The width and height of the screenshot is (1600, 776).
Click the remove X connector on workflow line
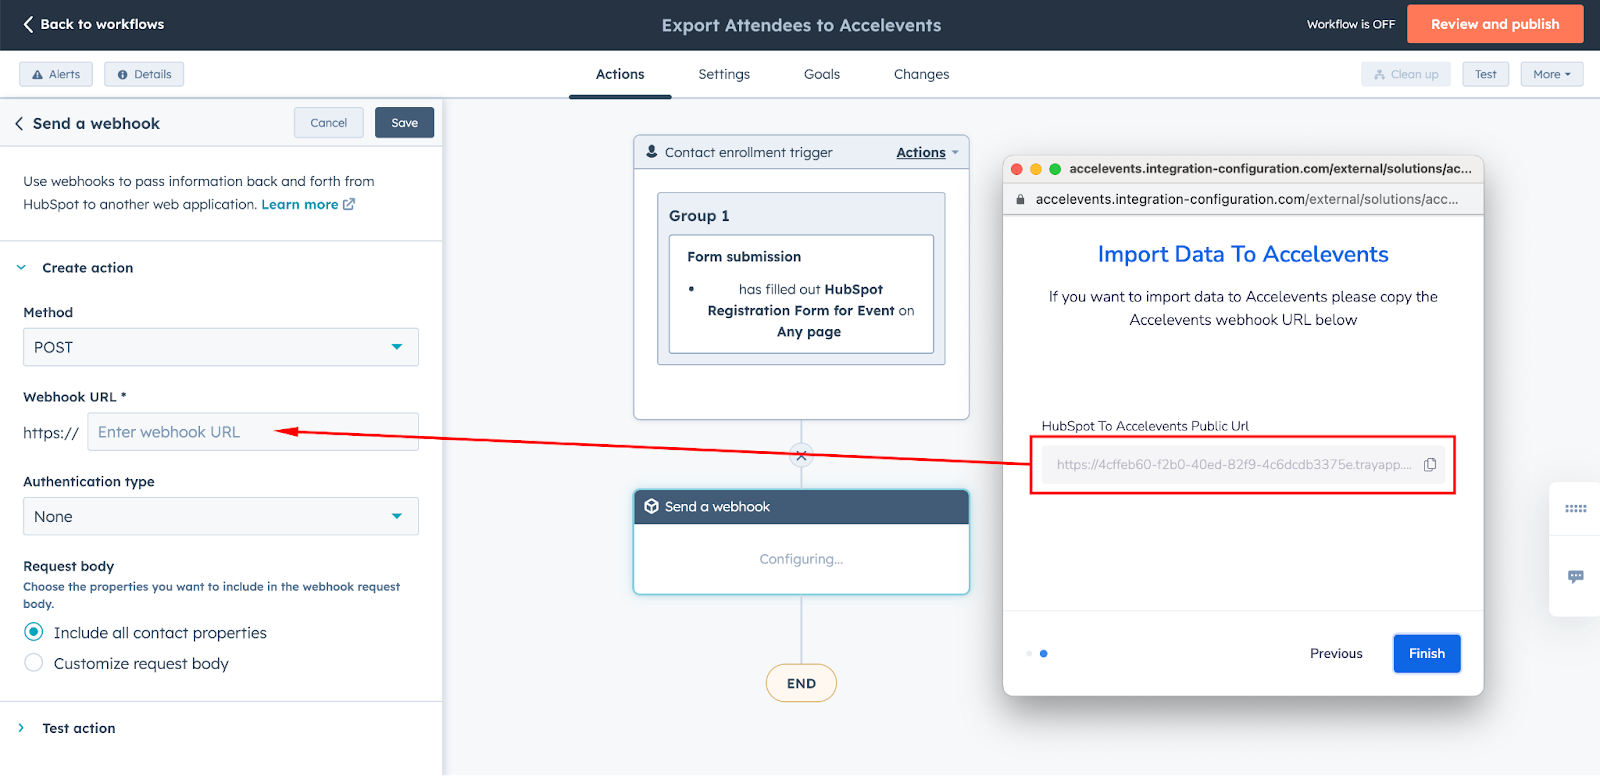tap(801, 455)
